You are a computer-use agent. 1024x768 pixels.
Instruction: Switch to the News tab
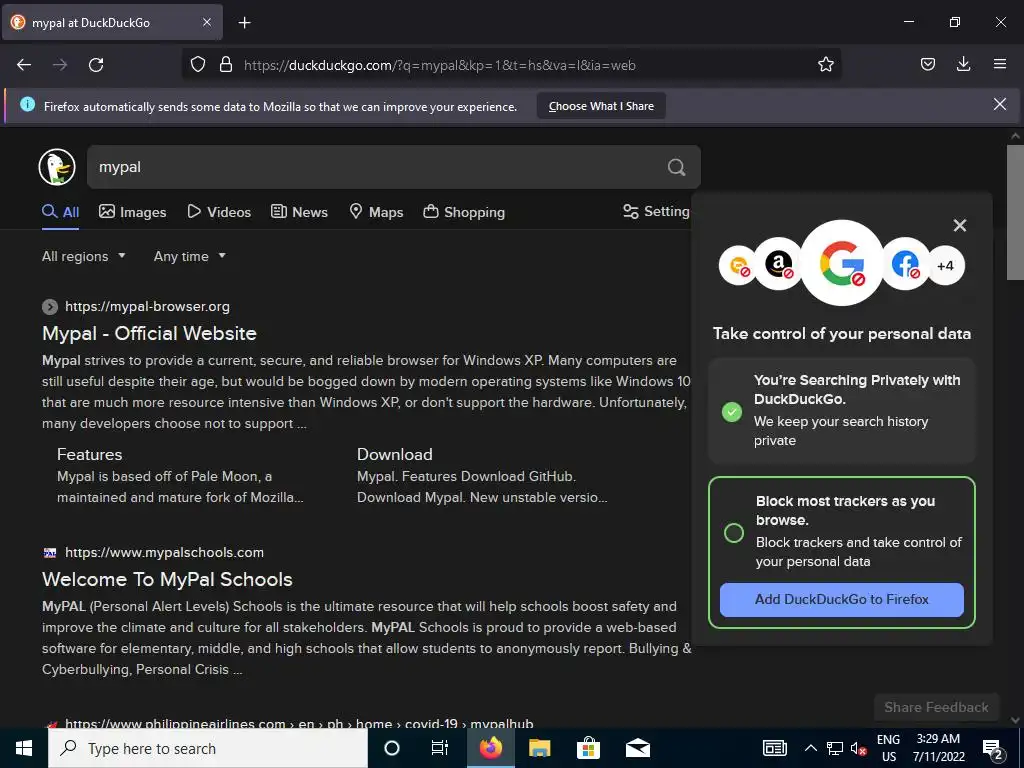299,212
